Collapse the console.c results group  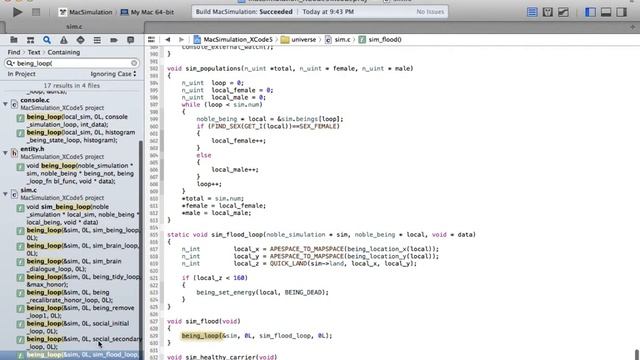click(x=5, y=104)
